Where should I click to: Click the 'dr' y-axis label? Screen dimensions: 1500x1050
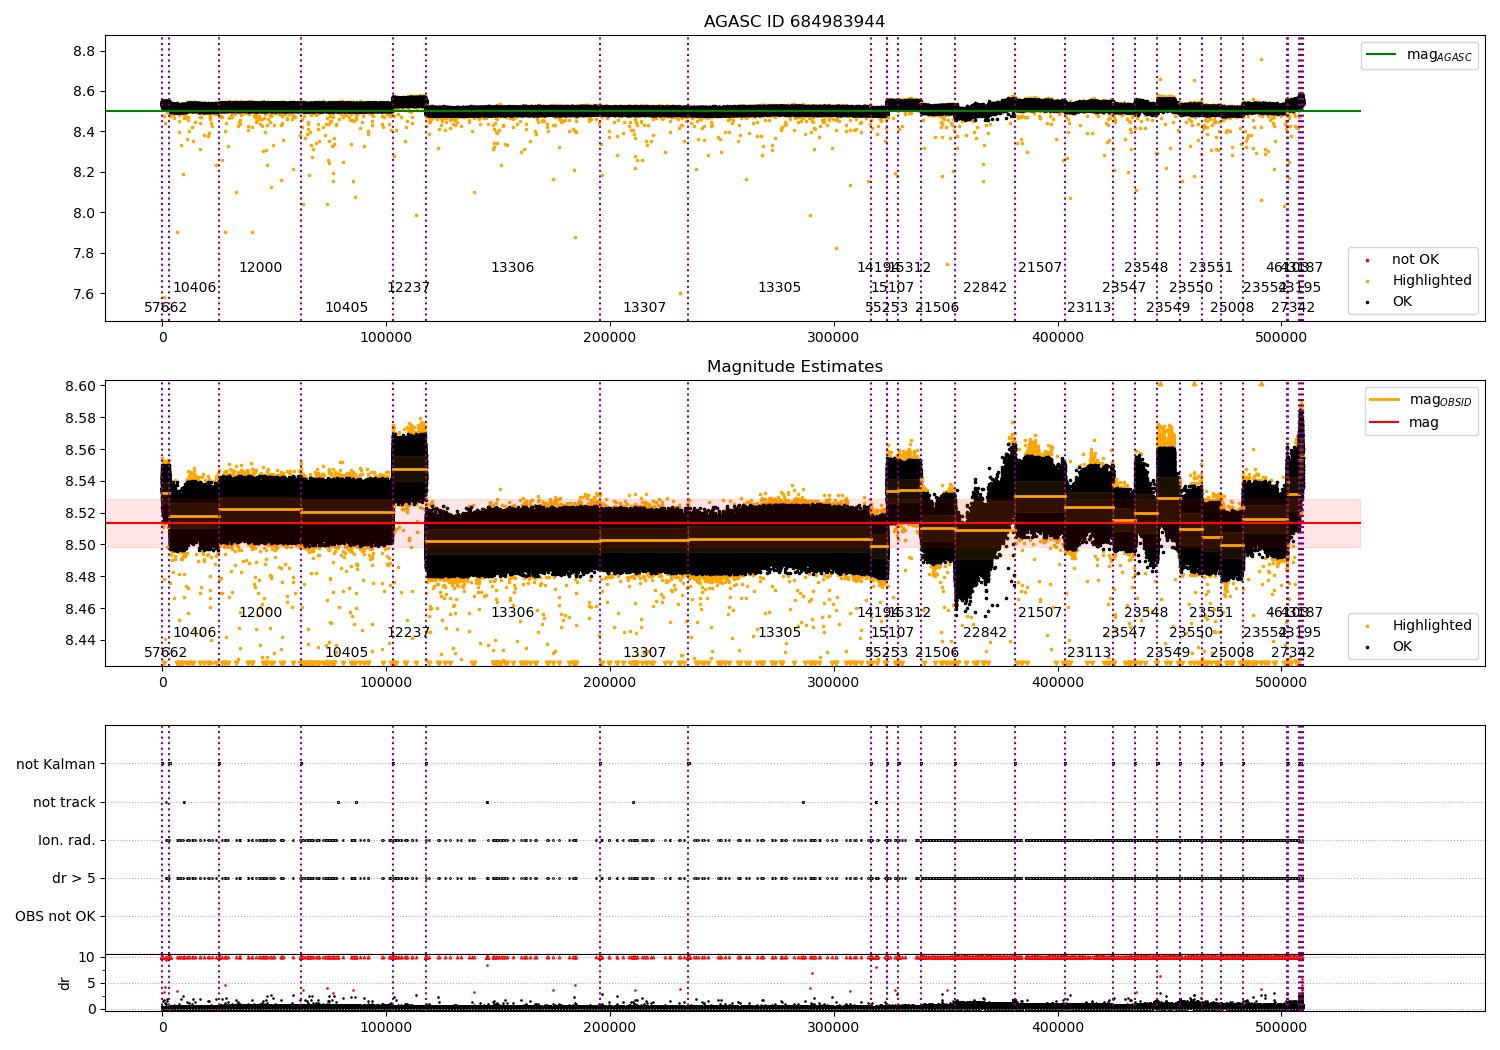(x=65, y=984)
